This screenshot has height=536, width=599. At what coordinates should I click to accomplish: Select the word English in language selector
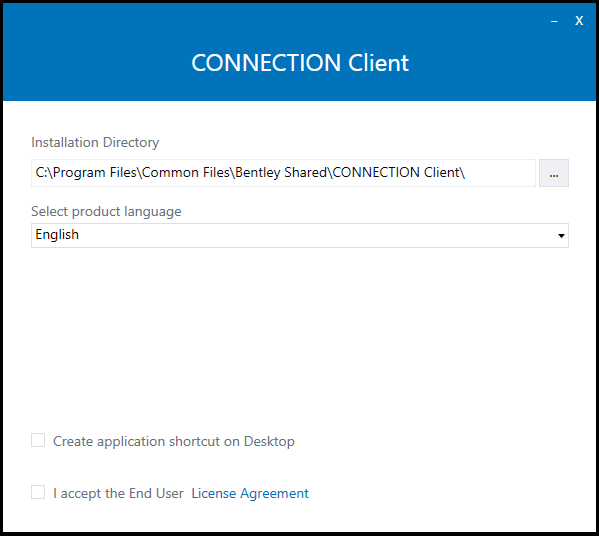(57, 235)
